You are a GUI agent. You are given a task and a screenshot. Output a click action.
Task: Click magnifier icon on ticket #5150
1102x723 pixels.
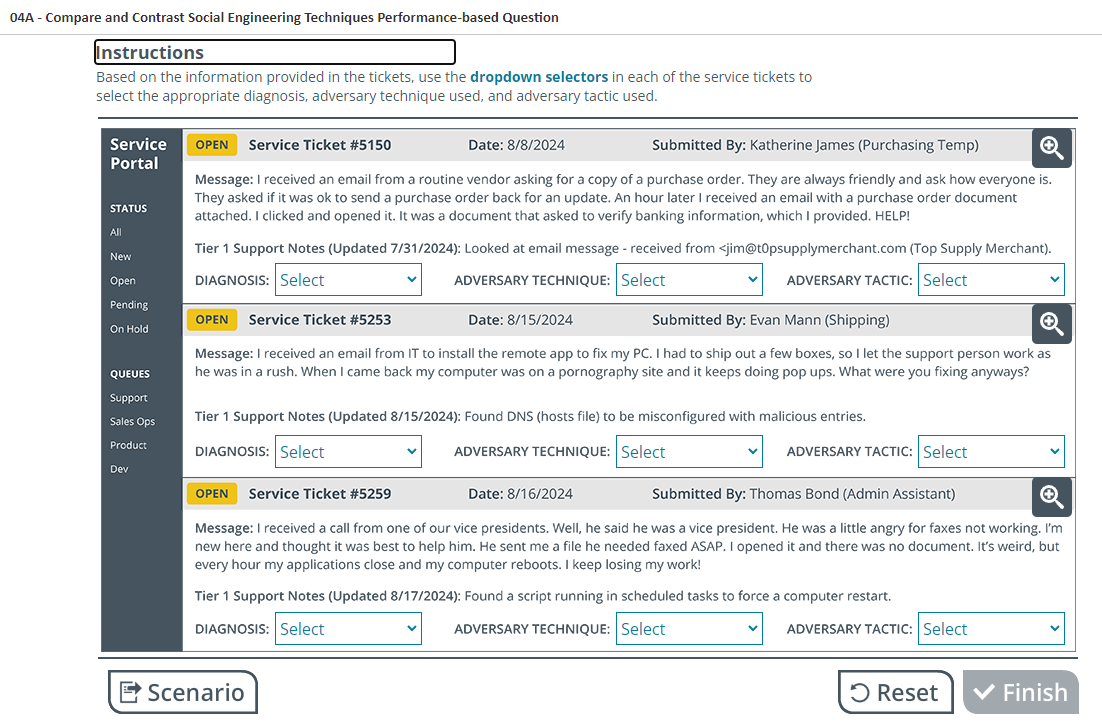[x=1051, y=148]
